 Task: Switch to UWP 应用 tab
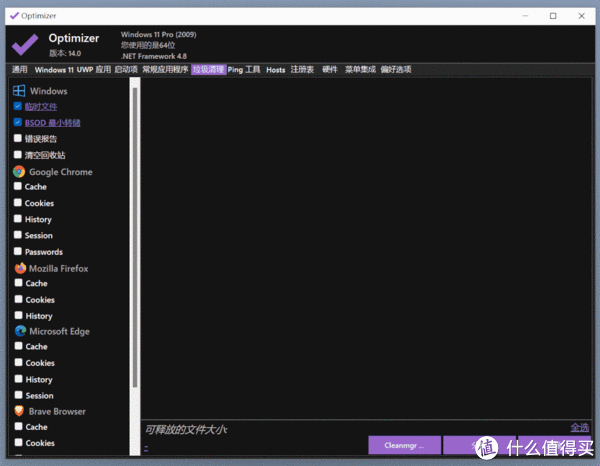94,70
